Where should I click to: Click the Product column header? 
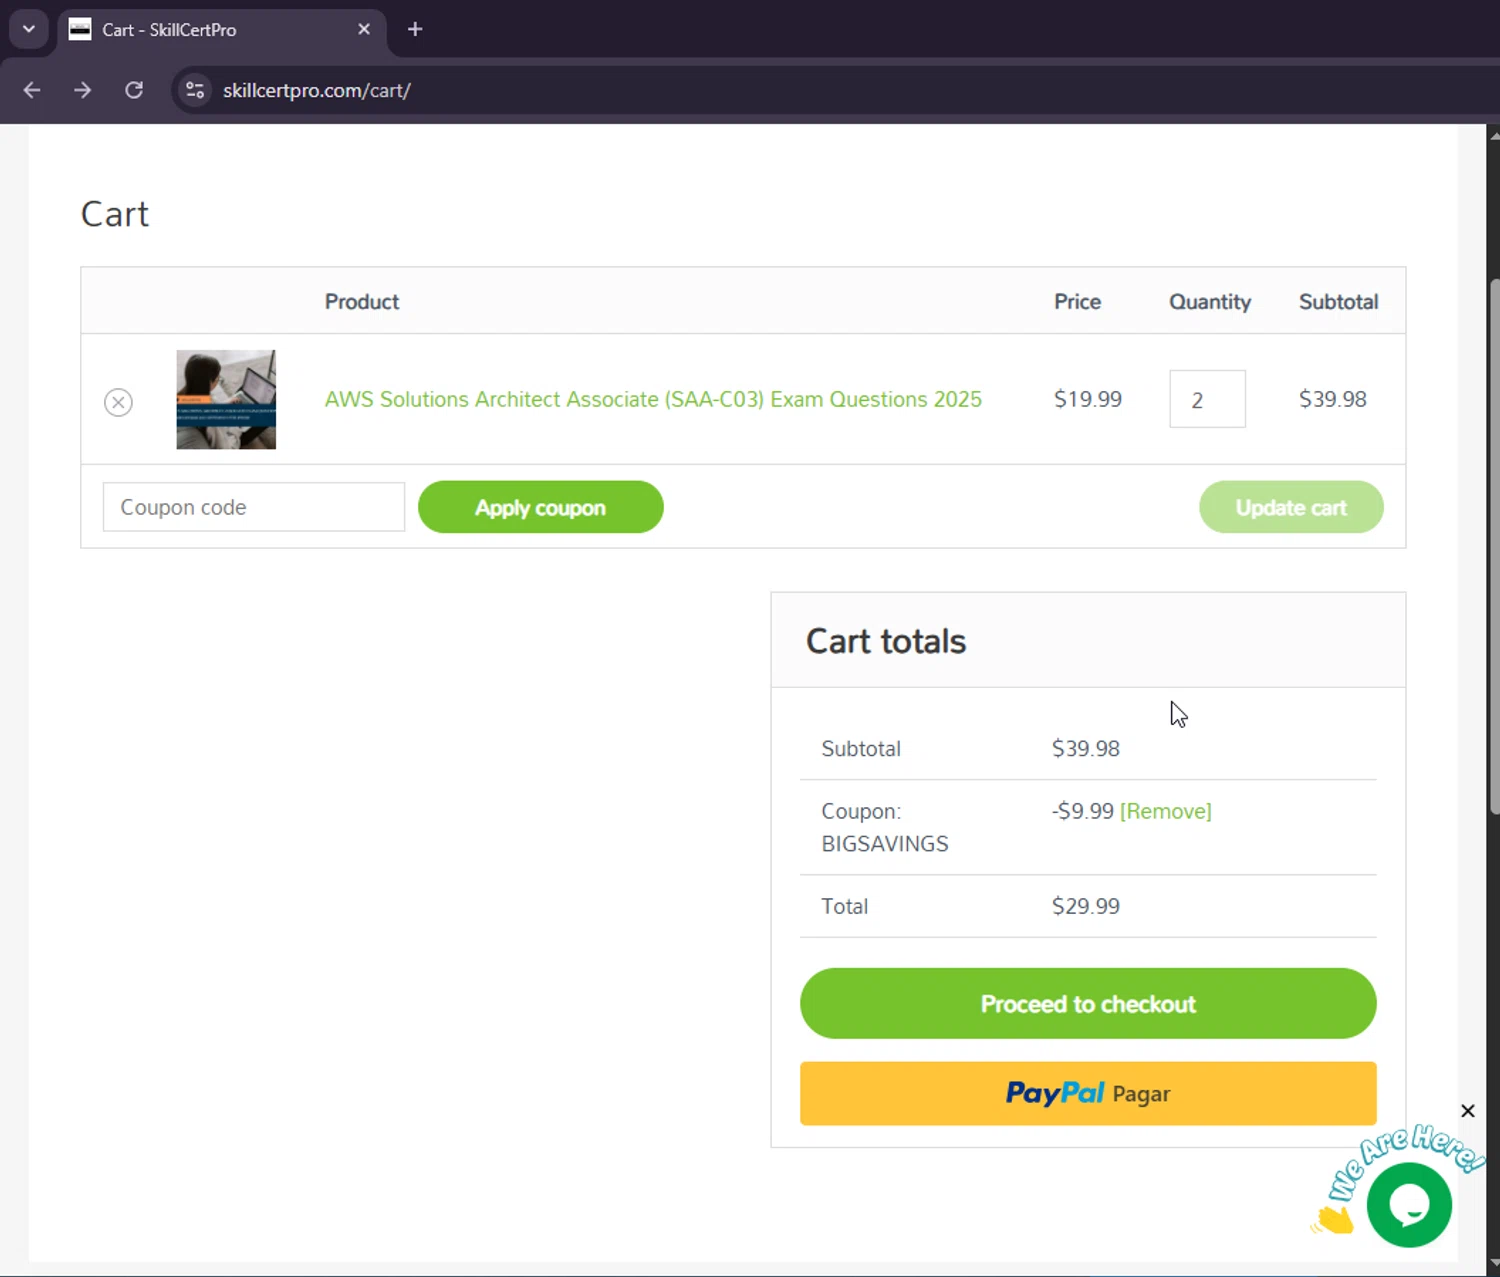(x=362, y=302)
